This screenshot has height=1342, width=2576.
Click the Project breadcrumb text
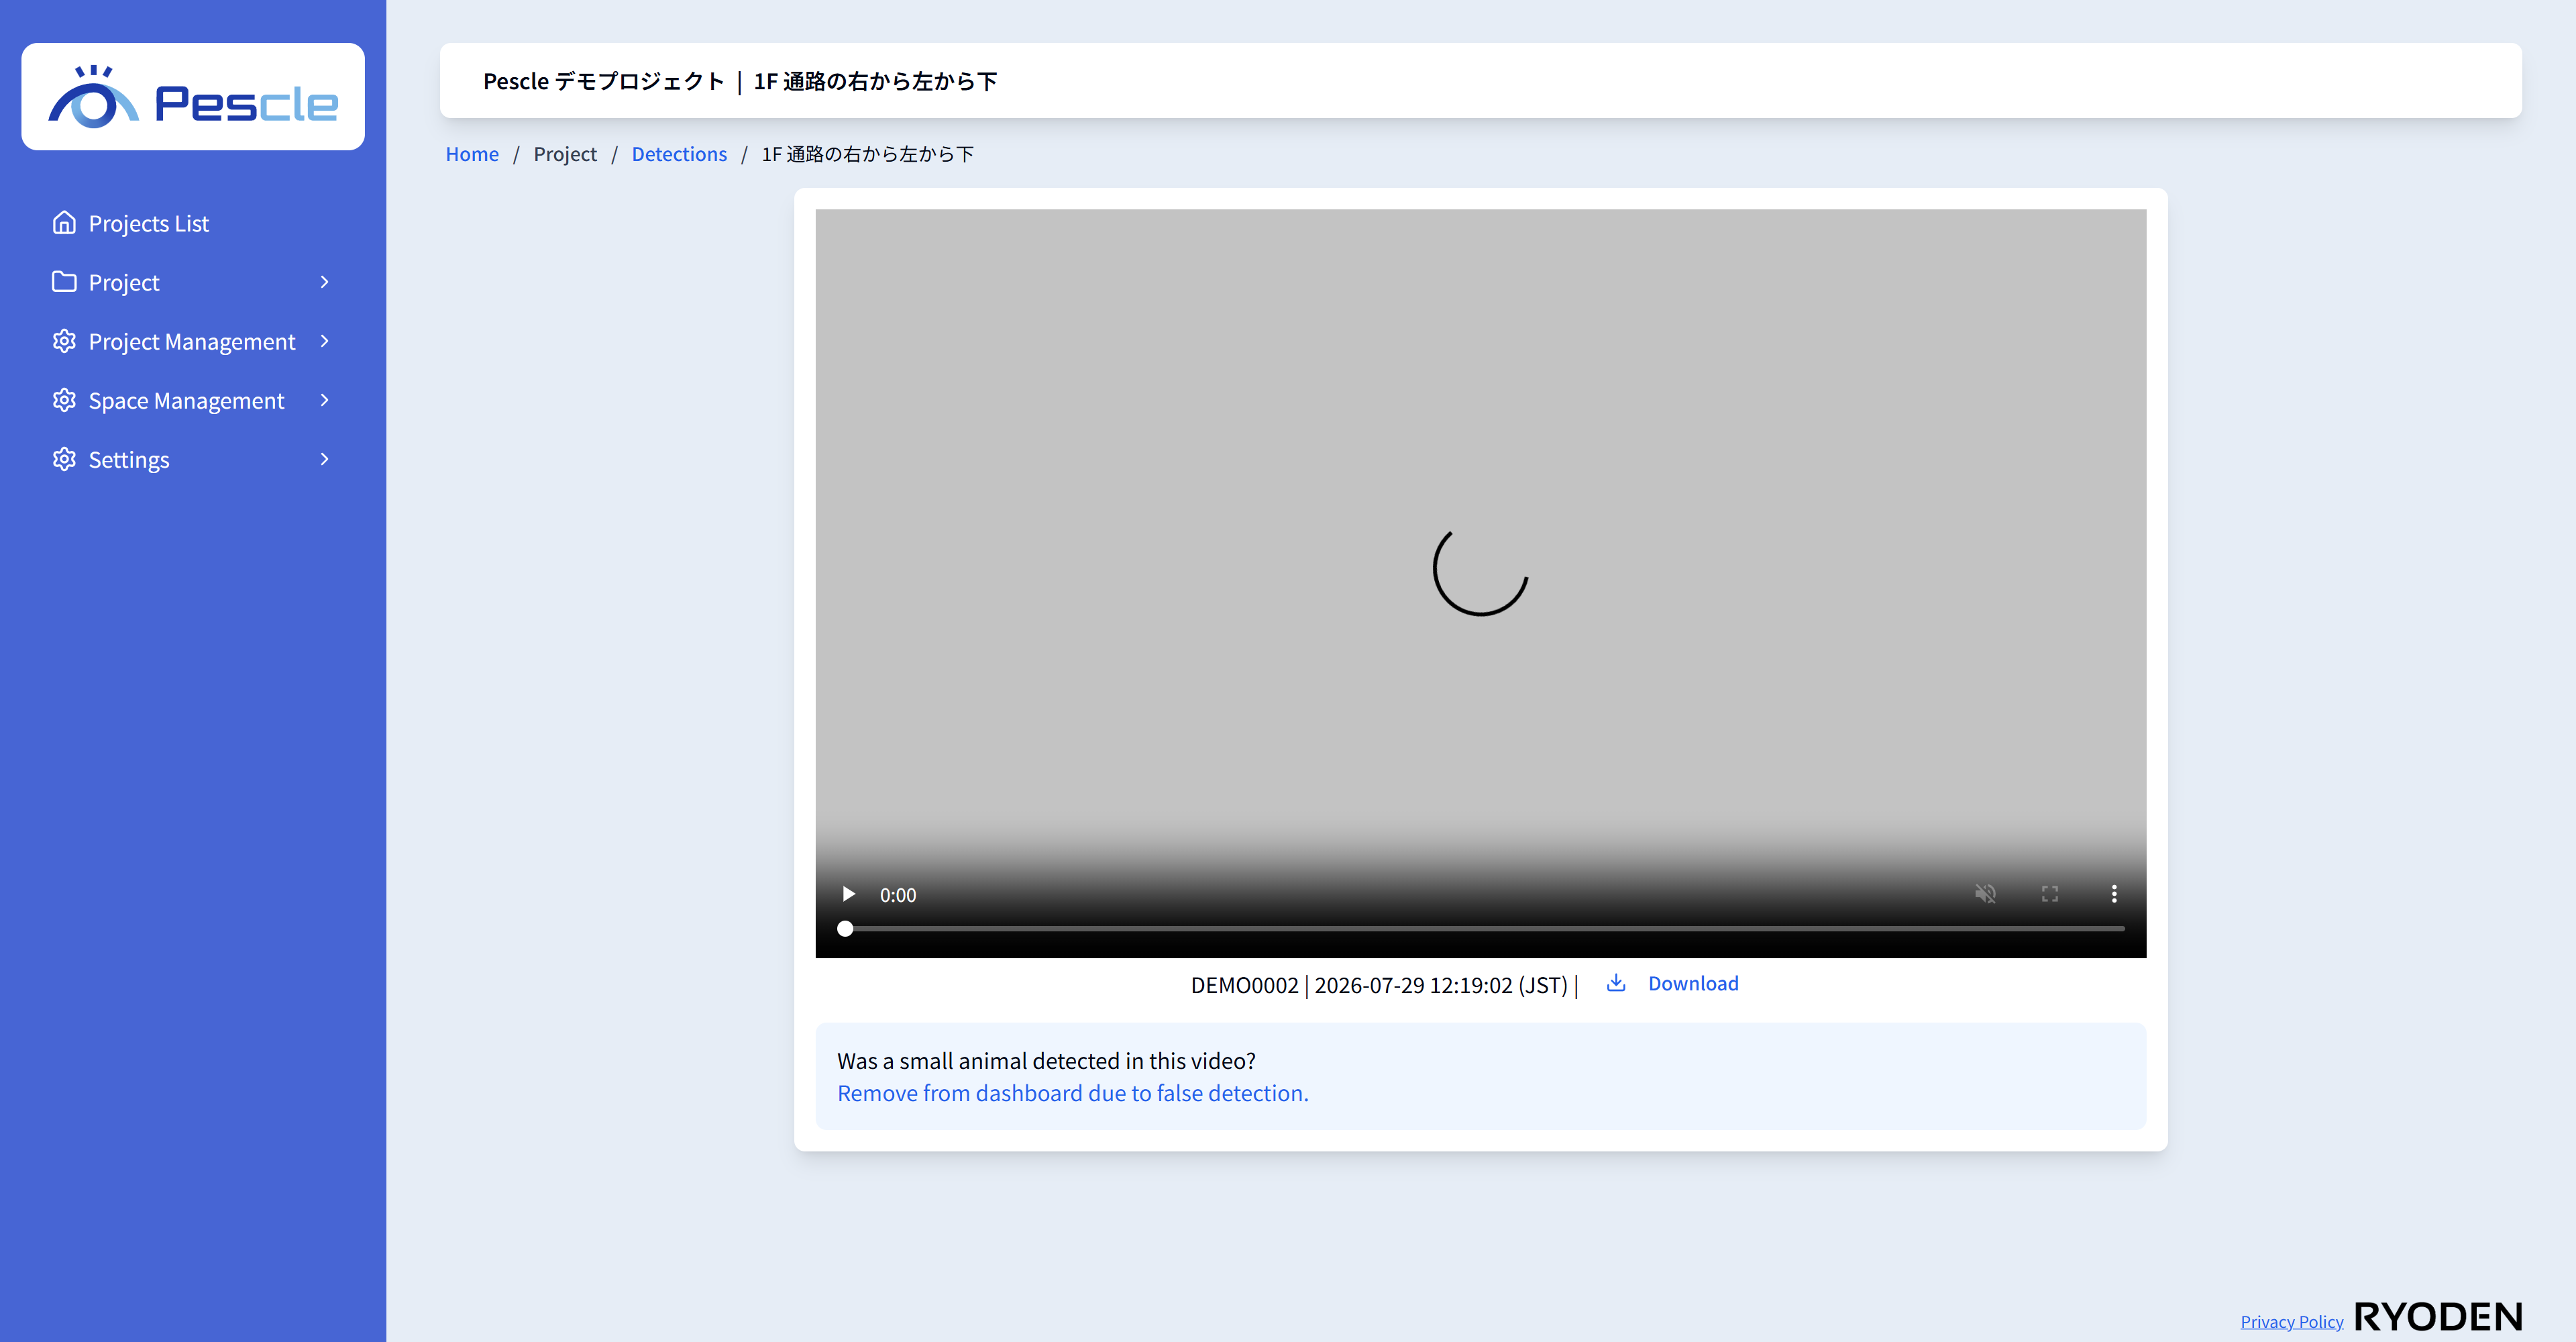(565, 154)
